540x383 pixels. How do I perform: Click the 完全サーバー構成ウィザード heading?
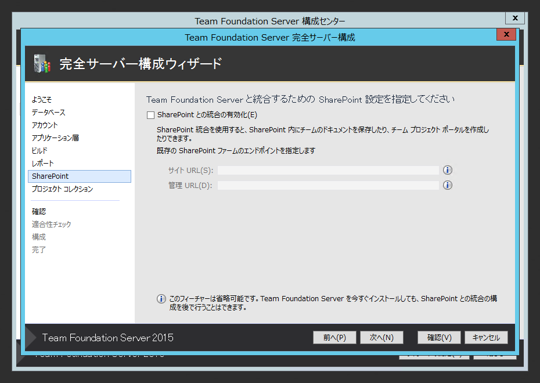(x=141, y=64)
